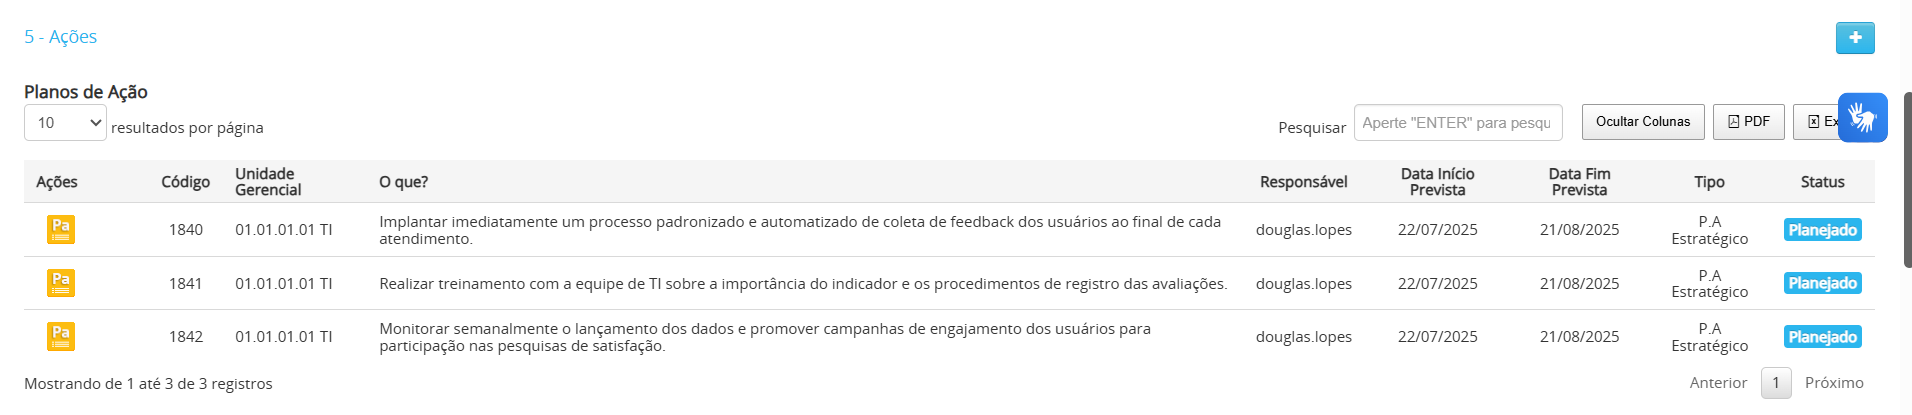Go to page 1 in pagination

coord(1776,383)
